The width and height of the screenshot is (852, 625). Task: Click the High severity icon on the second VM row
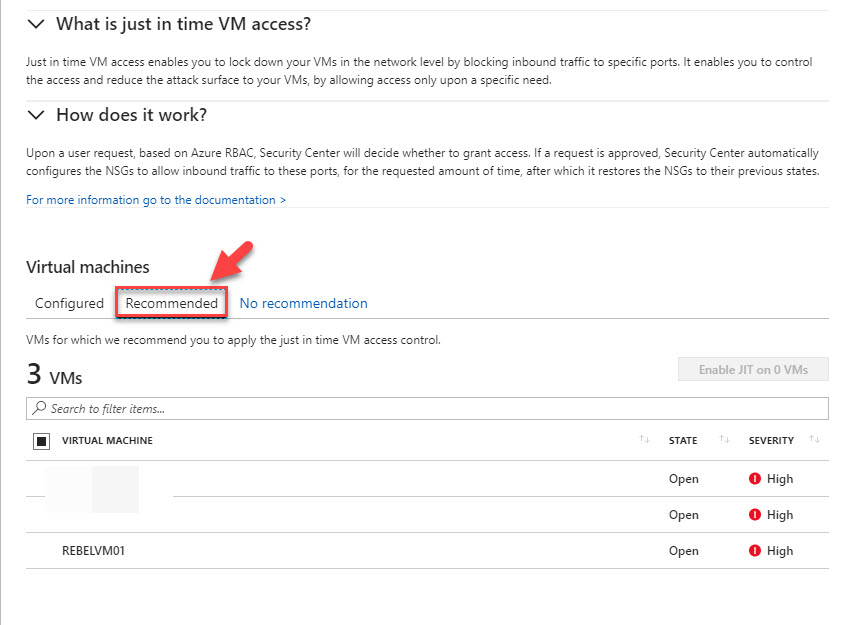753,515
